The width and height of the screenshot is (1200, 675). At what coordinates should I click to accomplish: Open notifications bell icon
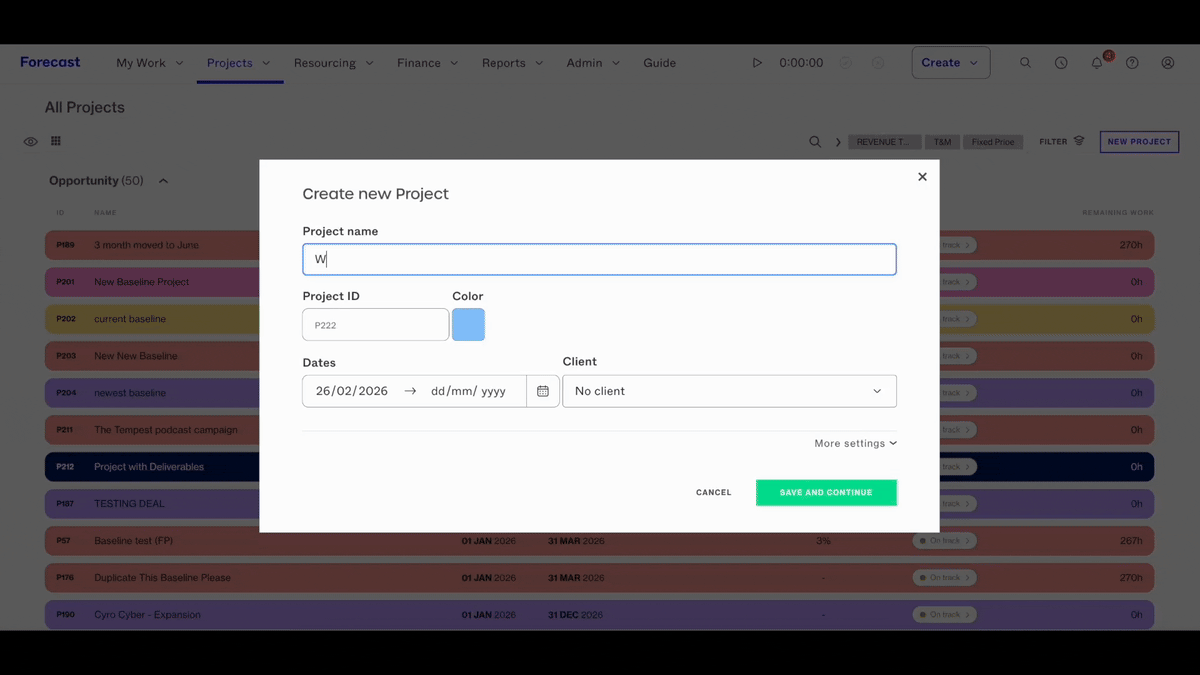1097,63
